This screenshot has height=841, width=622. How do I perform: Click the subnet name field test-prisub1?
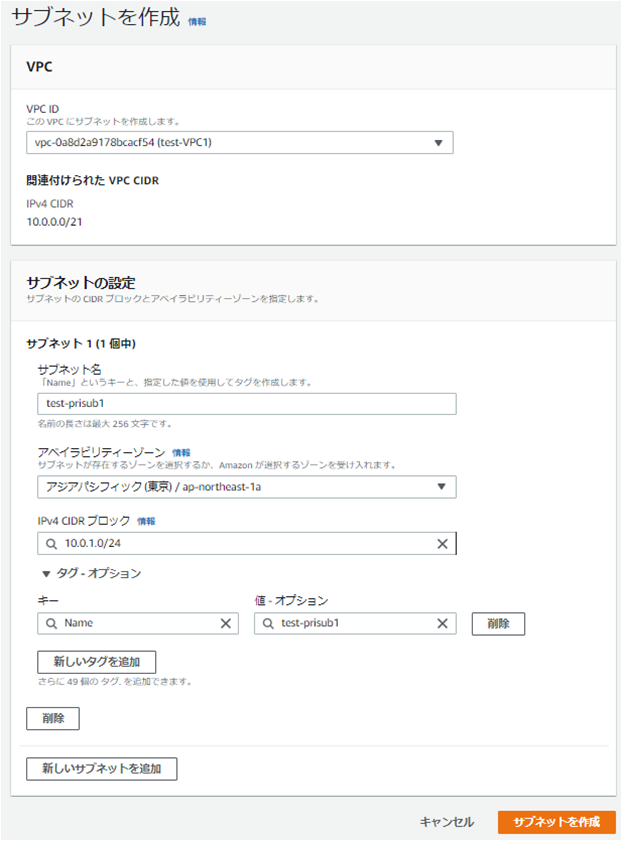(247, 404)
